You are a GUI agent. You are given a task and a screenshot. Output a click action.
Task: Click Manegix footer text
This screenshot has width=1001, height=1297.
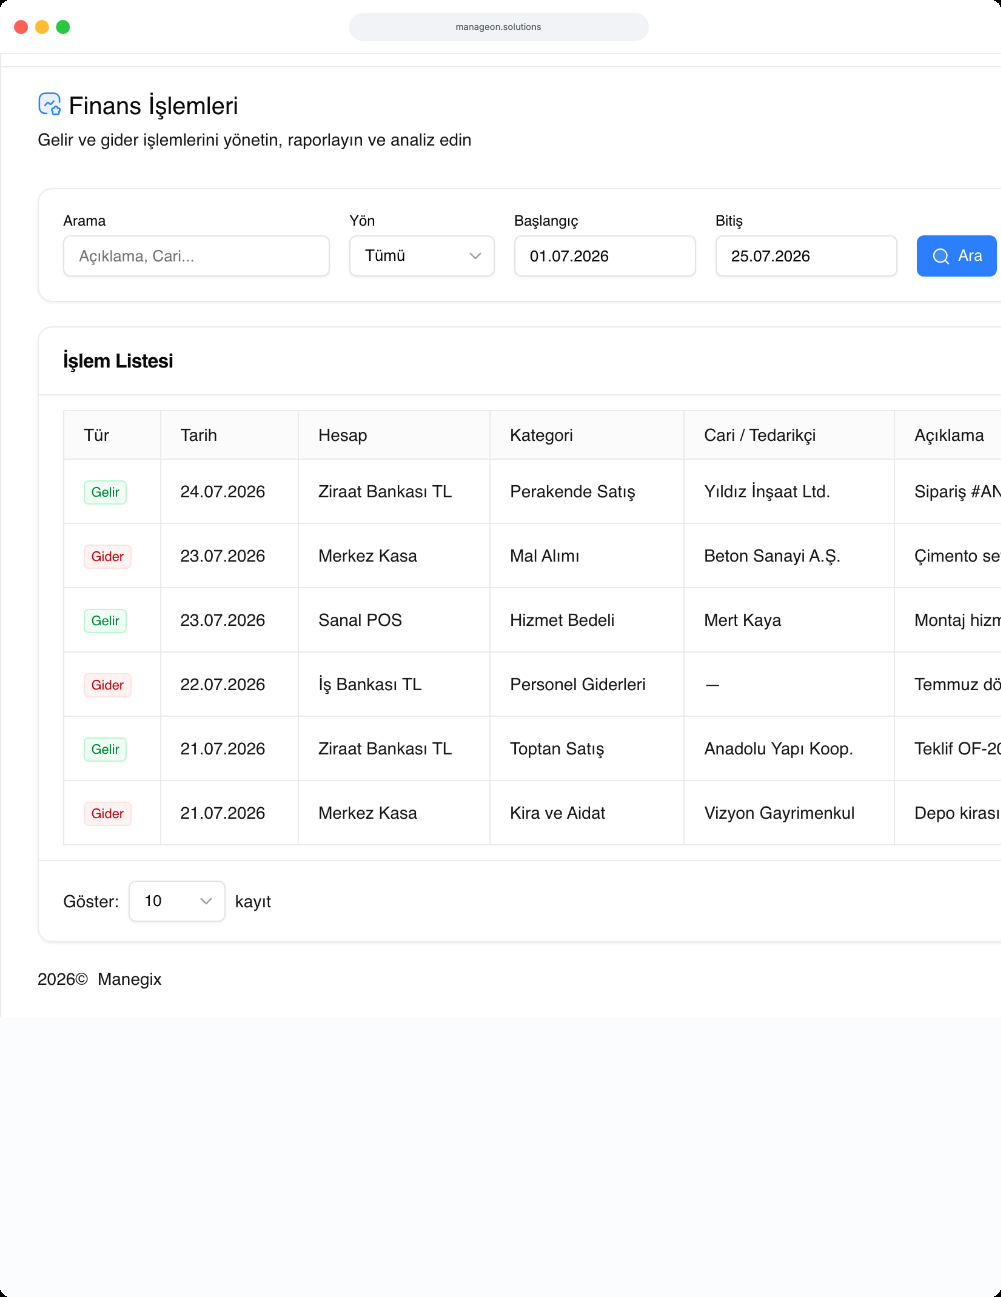130,979
